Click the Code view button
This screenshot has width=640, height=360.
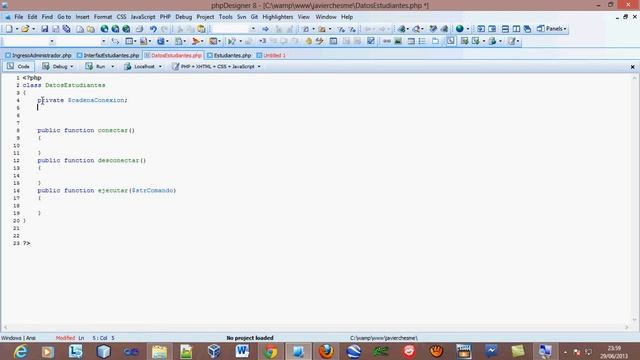click(18, 67)
